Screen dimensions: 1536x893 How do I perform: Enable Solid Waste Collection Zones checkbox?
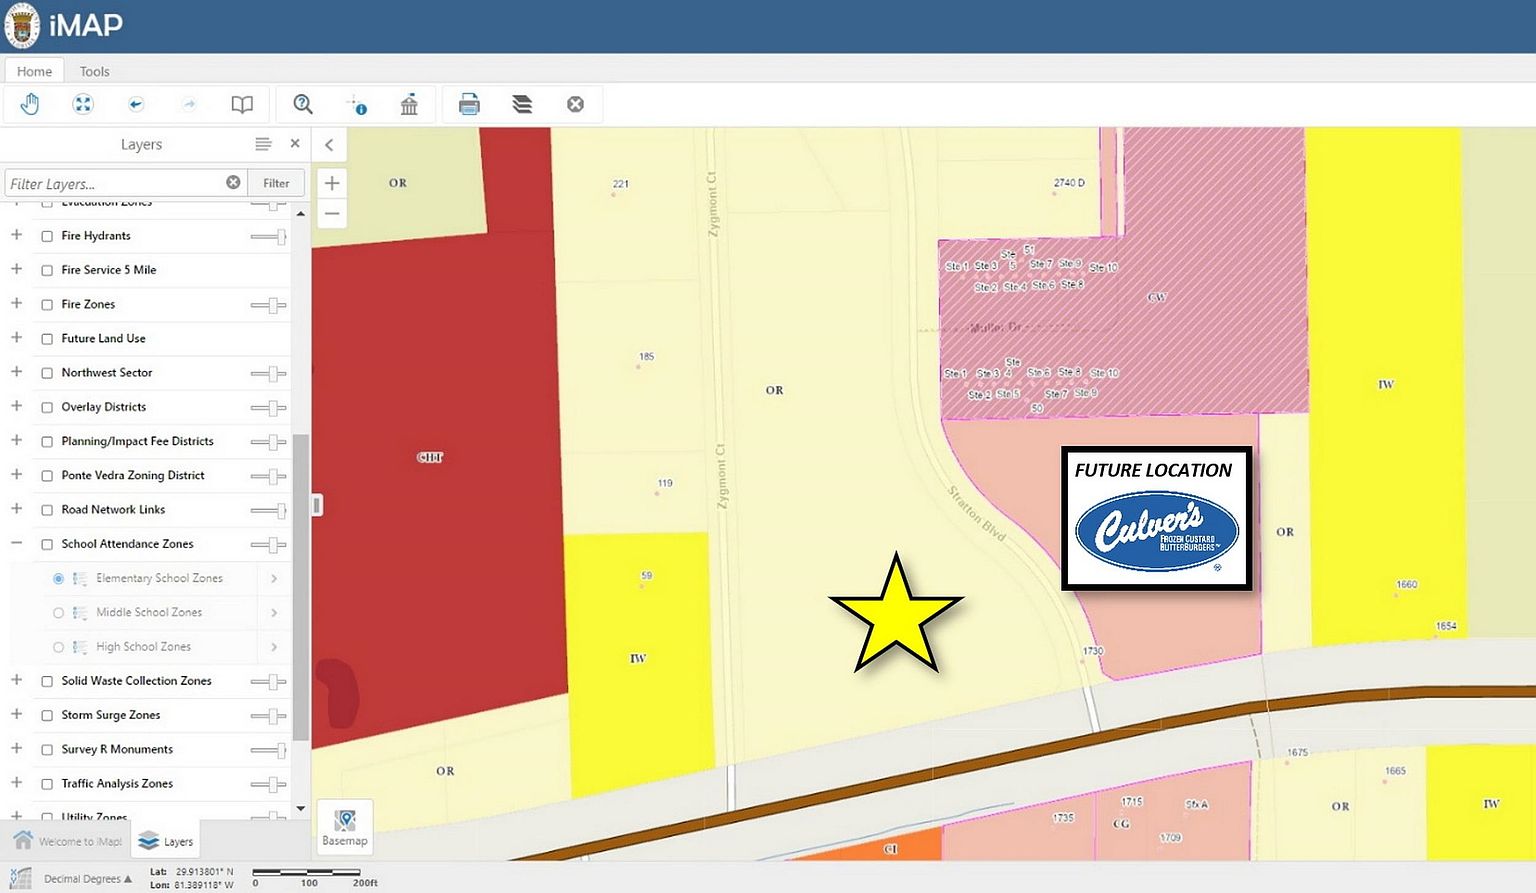pos(47,682)
